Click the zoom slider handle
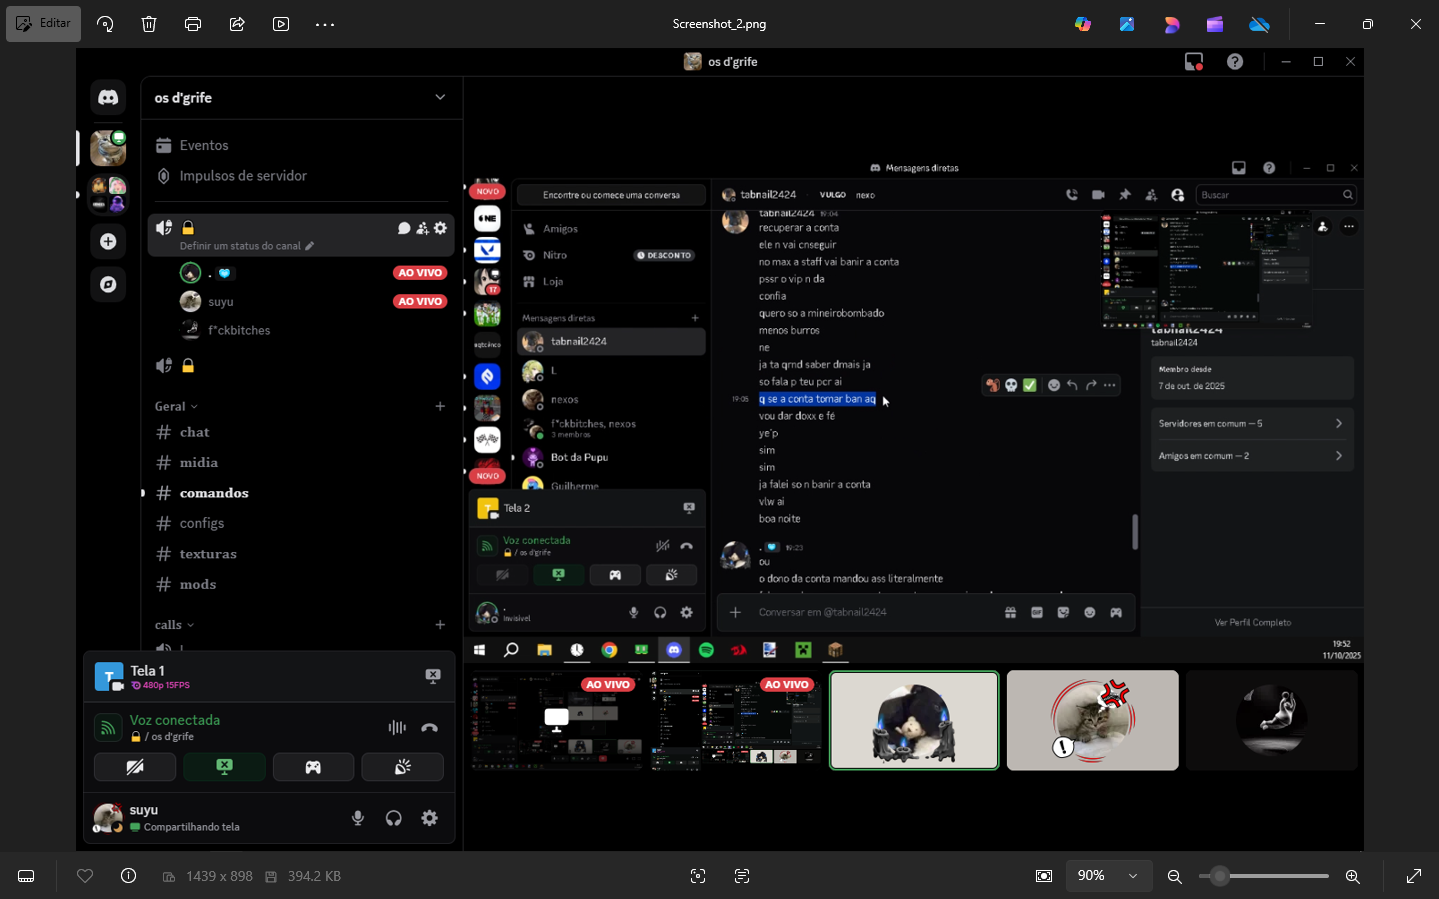Screen dimensions: 1439x899 (x=1220, y=876)
